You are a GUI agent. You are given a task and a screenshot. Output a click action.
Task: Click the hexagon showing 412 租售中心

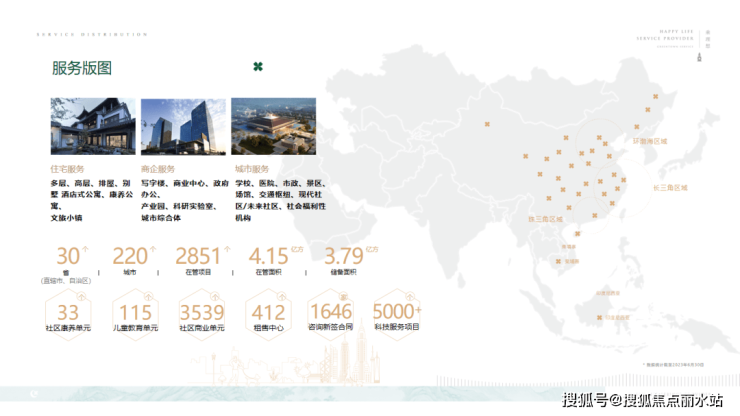pos(269,314)
